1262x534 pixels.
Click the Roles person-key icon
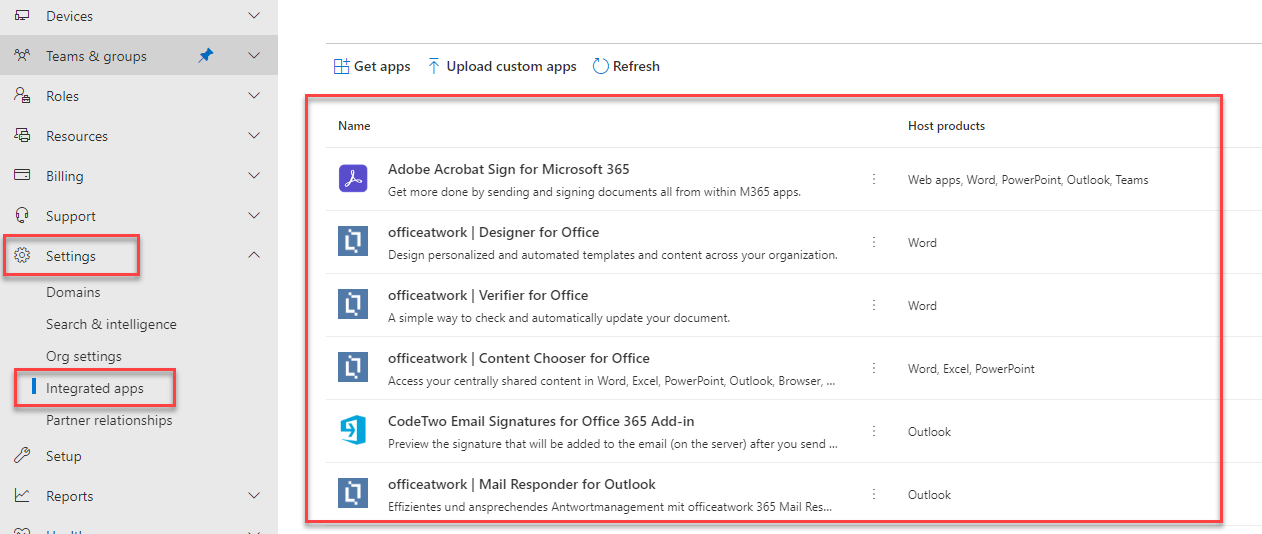point(22,96)
